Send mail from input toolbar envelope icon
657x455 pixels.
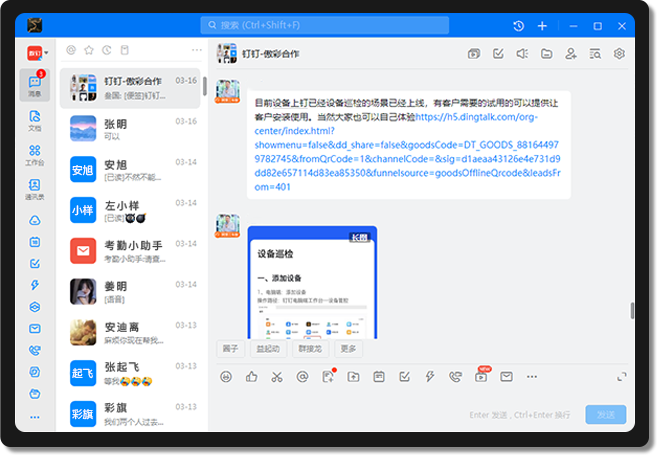click(x=507, y=377)
